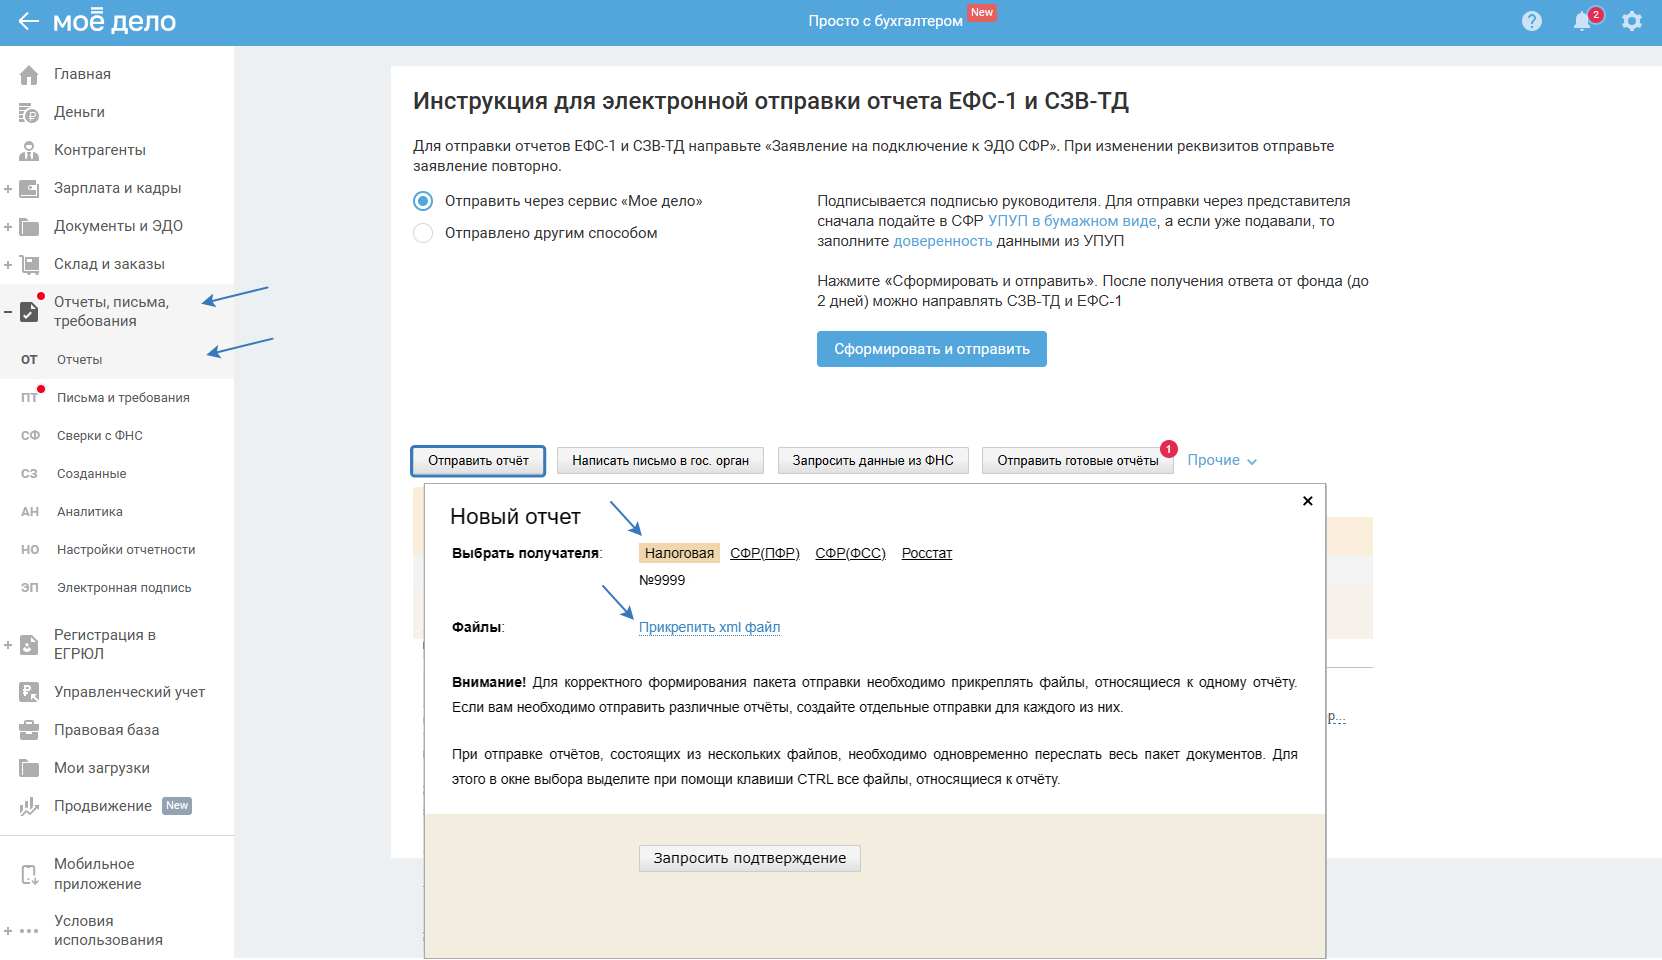Open the help question mark icon
Viewport: 1662px width, 960px height.
click(x=1532, y=21)
